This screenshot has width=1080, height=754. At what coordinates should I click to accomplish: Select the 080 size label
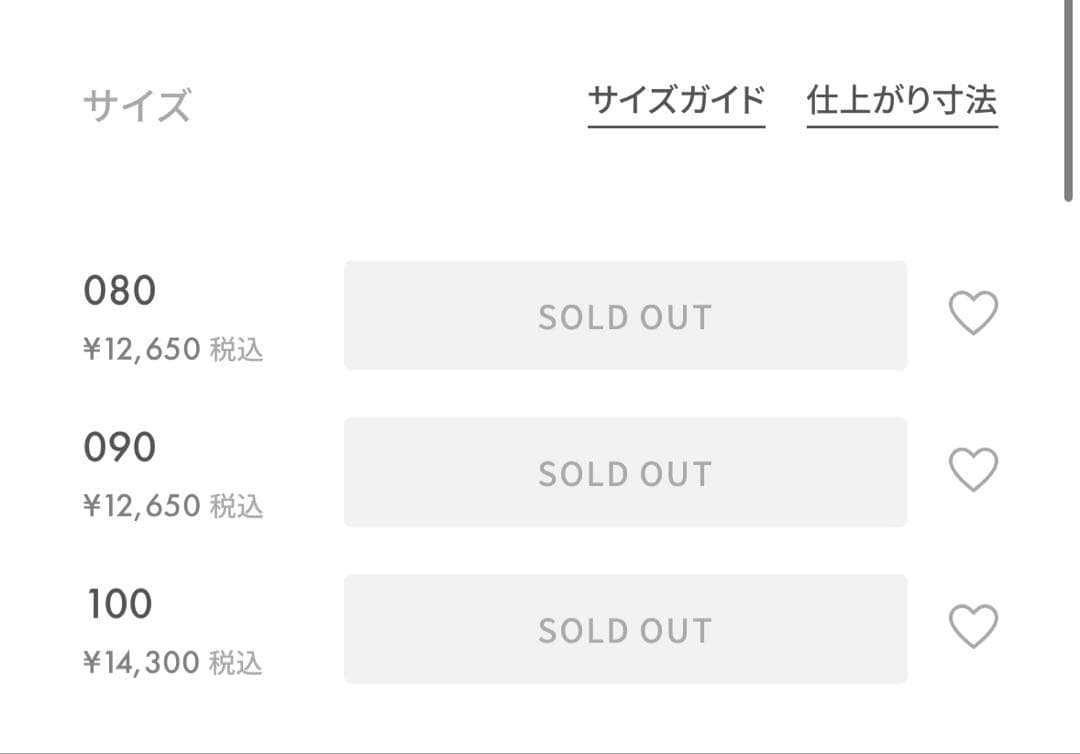pos(120,291)
